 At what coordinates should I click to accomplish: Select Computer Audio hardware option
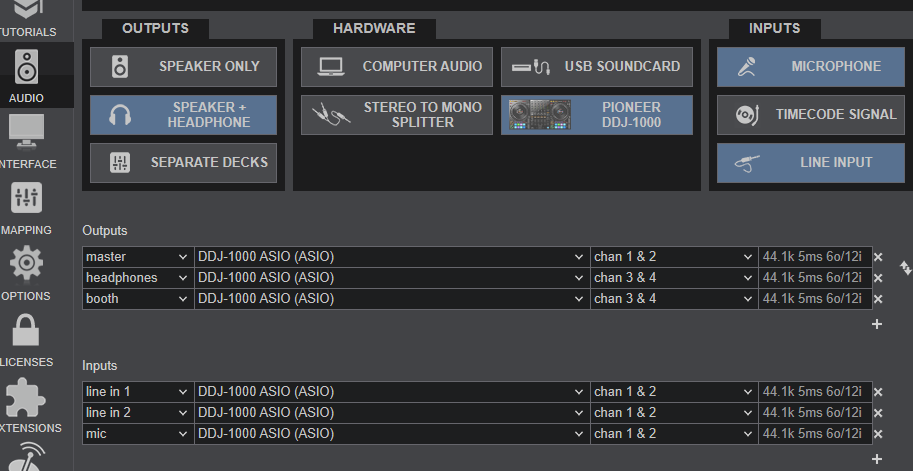(x=397, y=66)
